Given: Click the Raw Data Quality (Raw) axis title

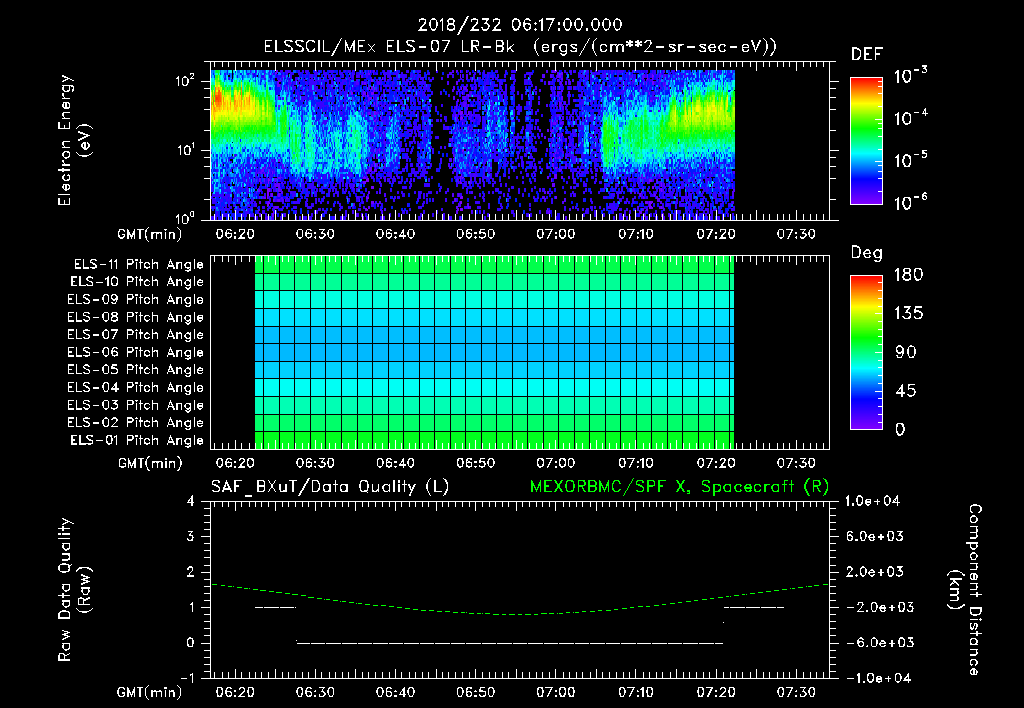Looking at the screenshot, I should (73, 588).
